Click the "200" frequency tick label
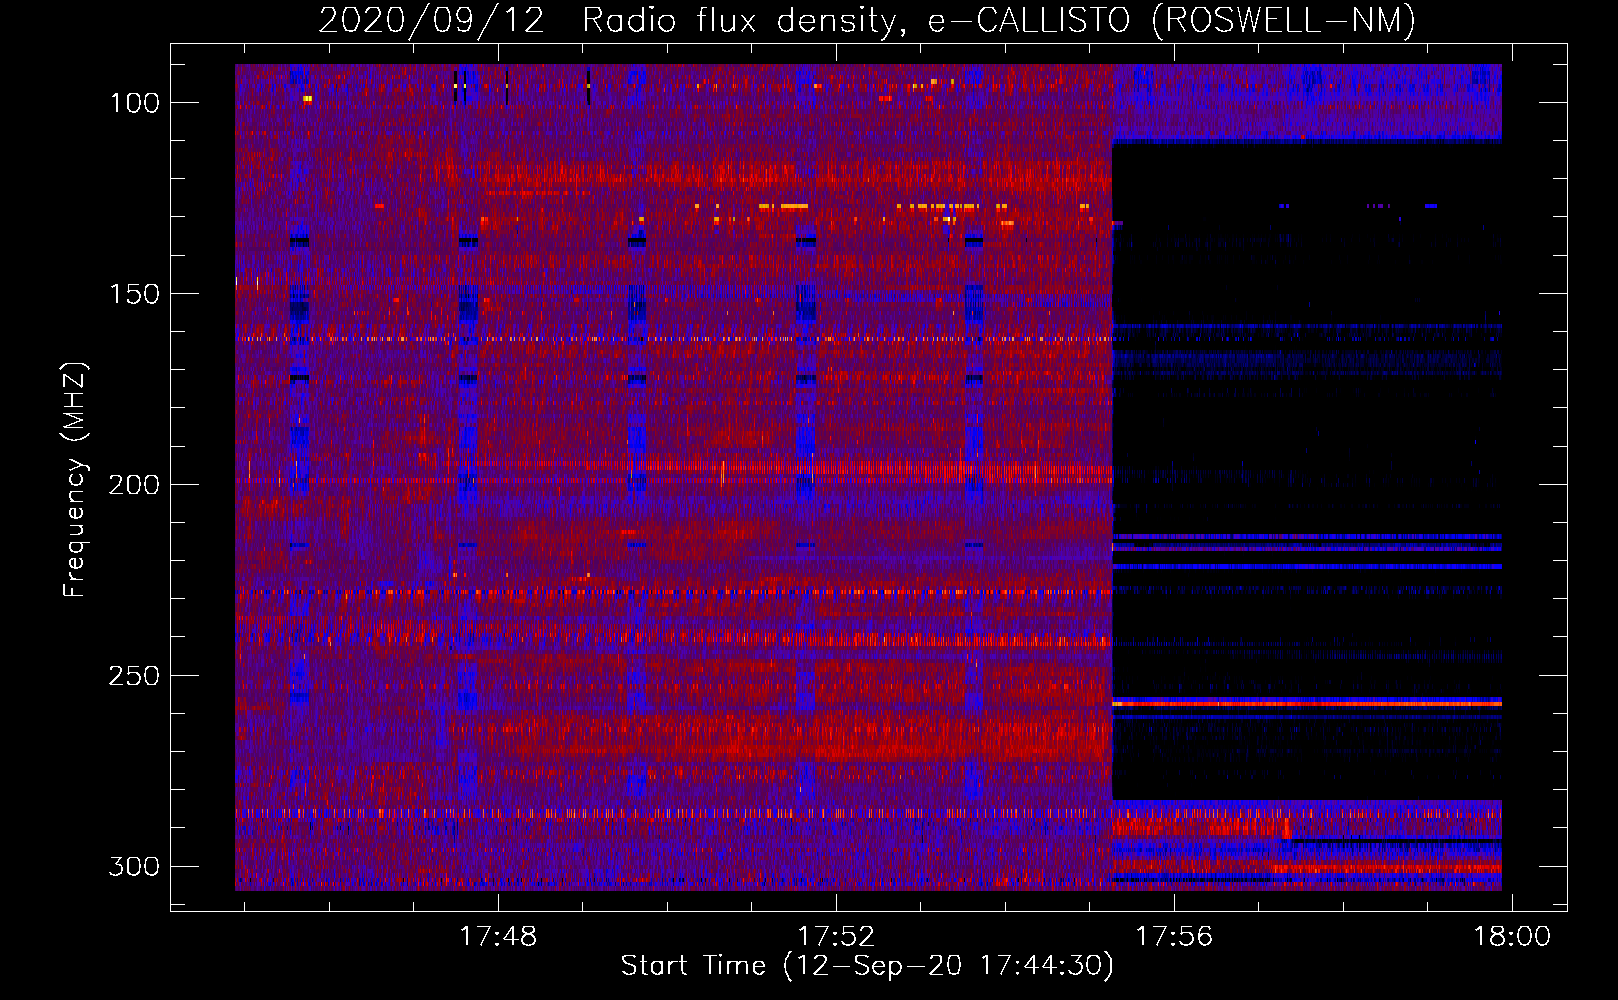1618x1000 pixels. pyautogui.click(x=134, y=485)
